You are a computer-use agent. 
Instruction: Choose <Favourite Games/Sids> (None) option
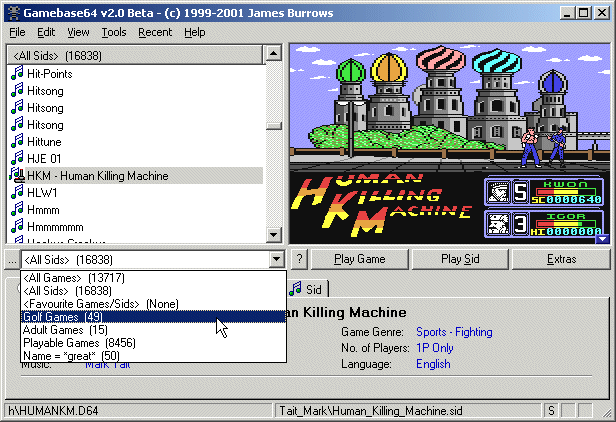[x=153, y=304]
